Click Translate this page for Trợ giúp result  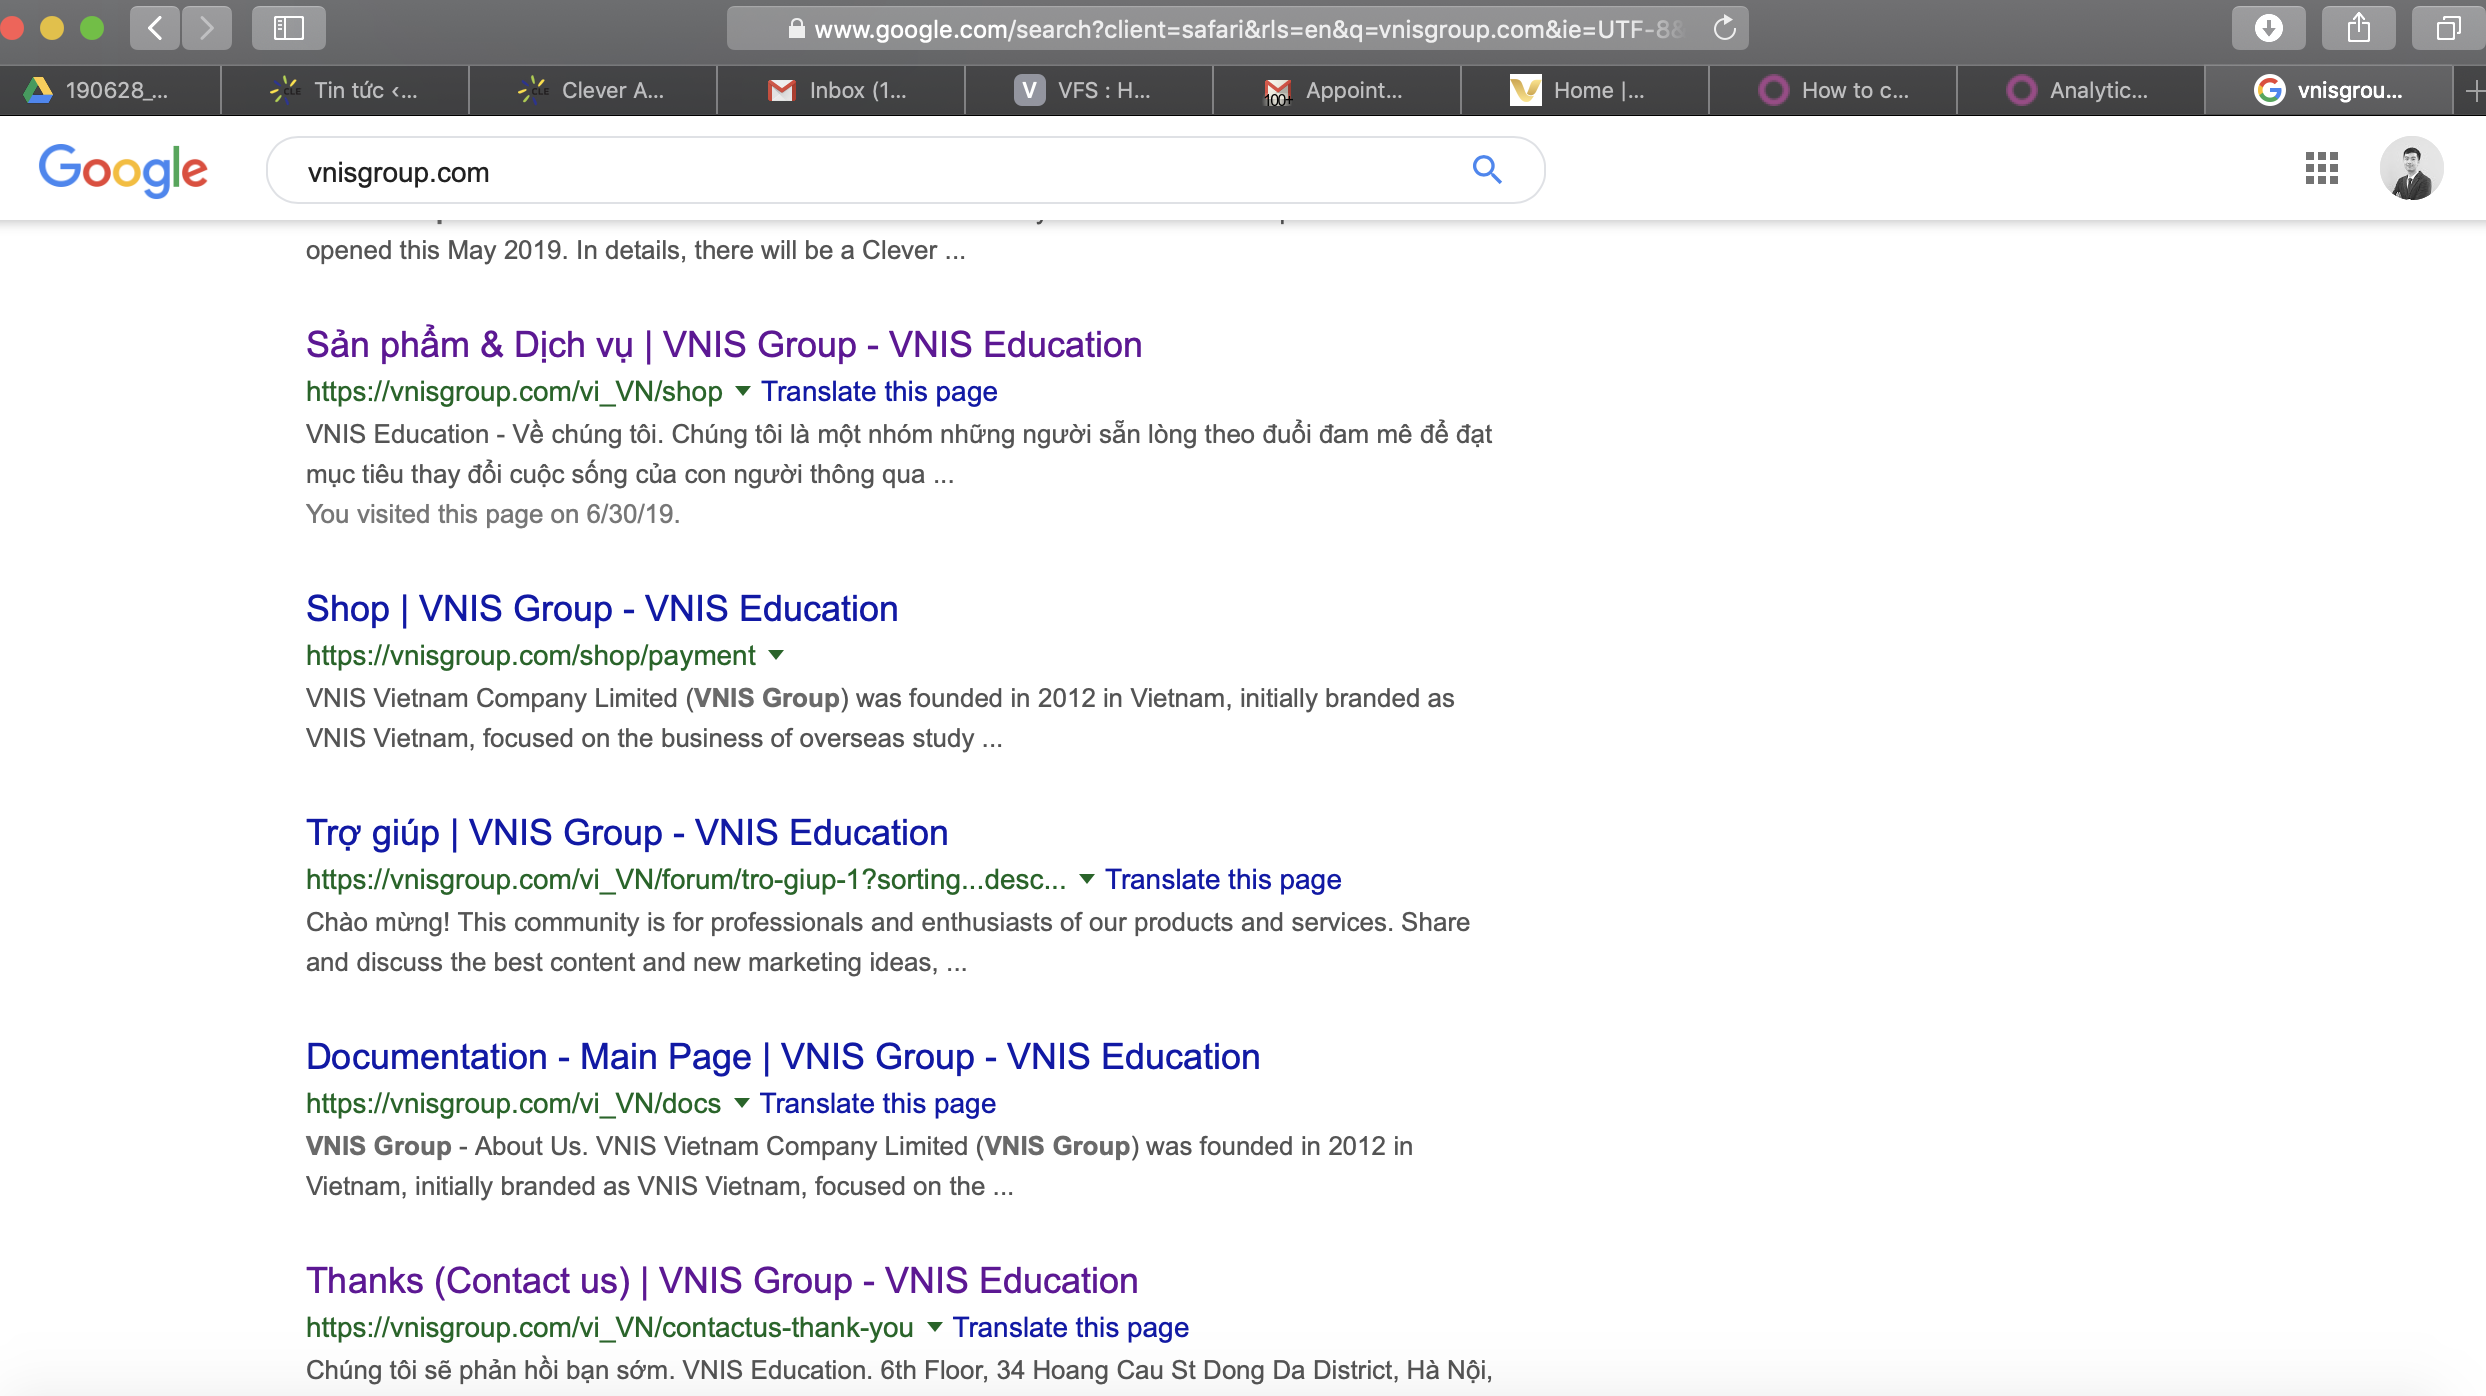pos(1222,879)
